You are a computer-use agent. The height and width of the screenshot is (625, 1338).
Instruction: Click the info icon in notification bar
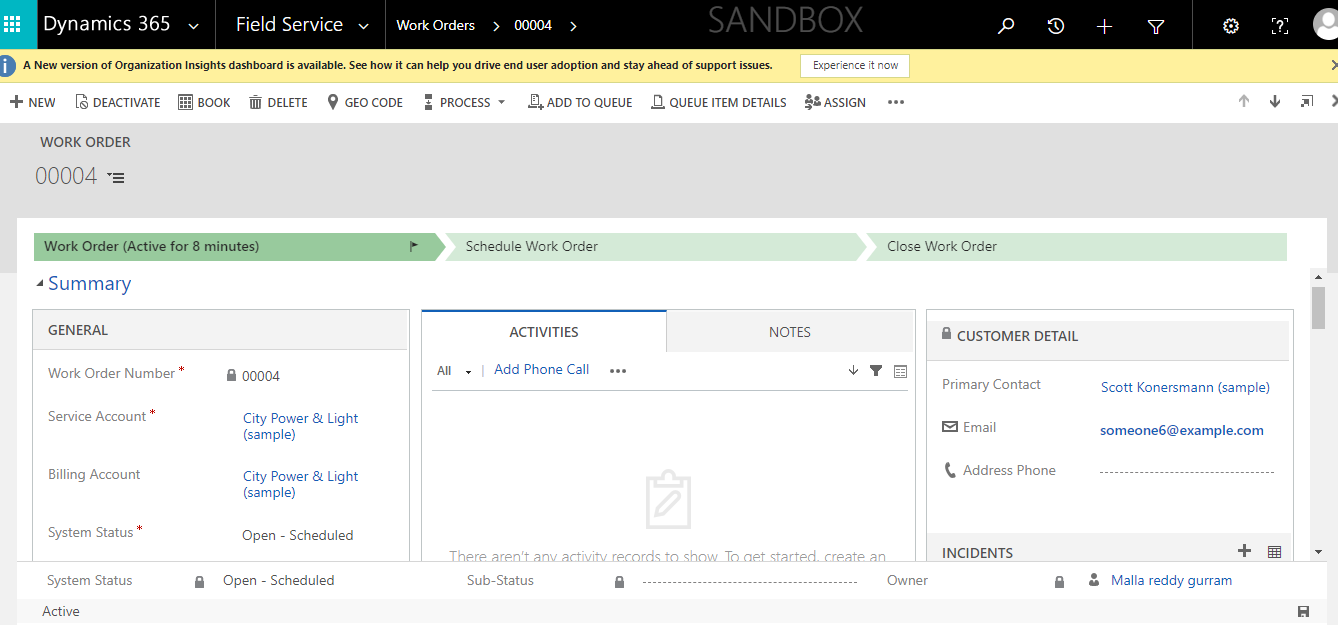click(x=8, y=65)
